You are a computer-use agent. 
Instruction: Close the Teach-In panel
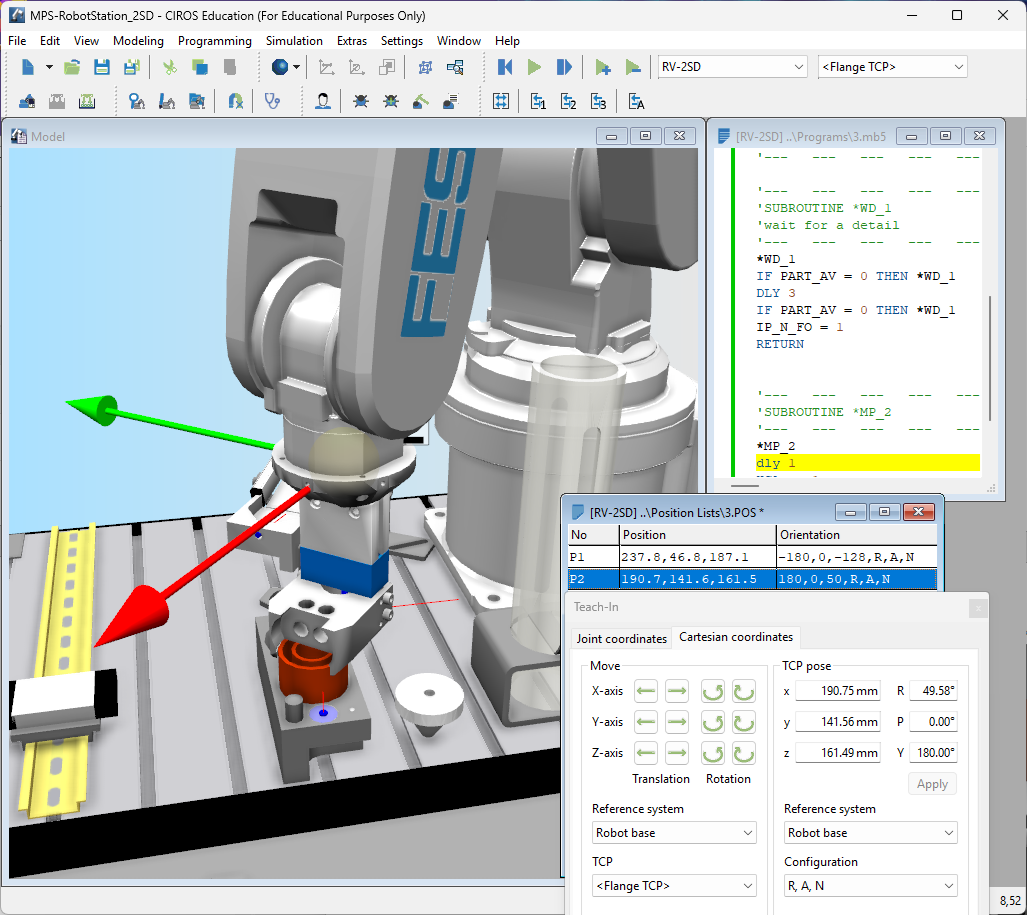tap(978, 608)
